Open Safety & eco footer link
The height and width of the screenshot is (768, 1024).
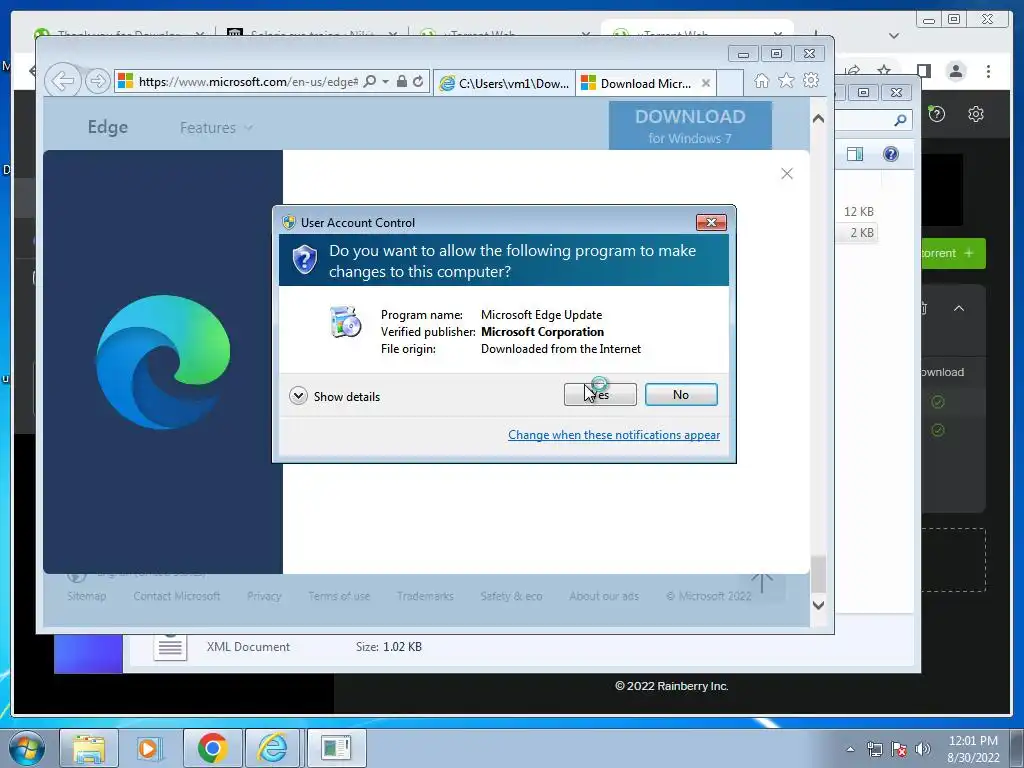pyautogui.click(x=511, y=596)
